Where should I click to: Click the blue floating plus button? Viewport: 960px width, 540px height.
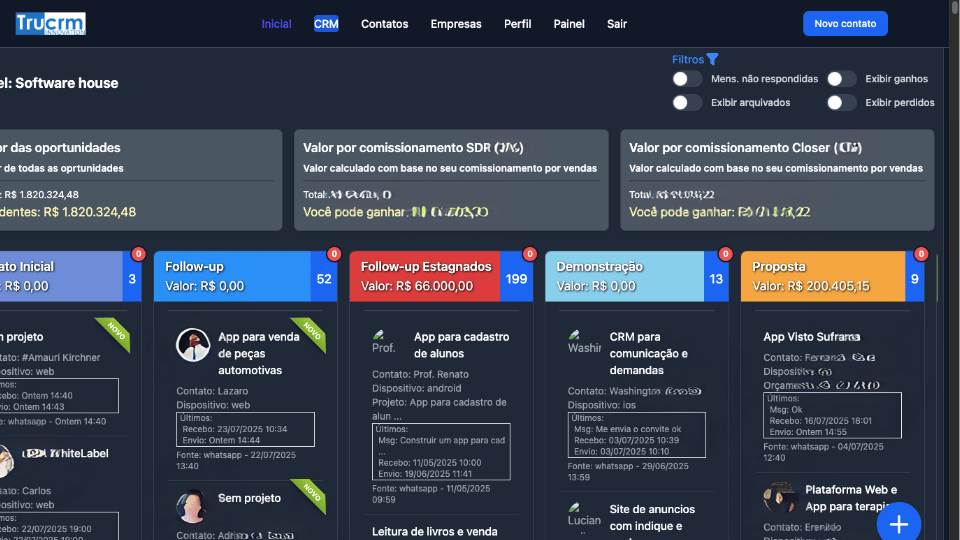click(898, 524)
